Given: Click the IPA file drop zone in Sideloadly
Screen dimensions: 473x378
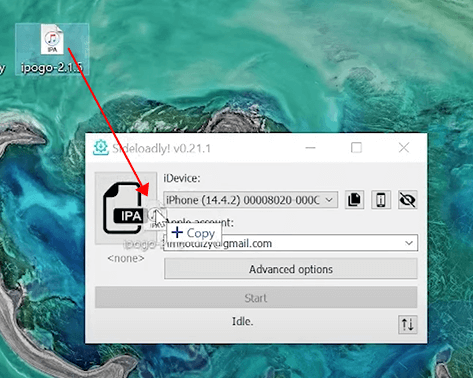Looking at the screenshot, I should pyautogui.click(x=126, y=208).
